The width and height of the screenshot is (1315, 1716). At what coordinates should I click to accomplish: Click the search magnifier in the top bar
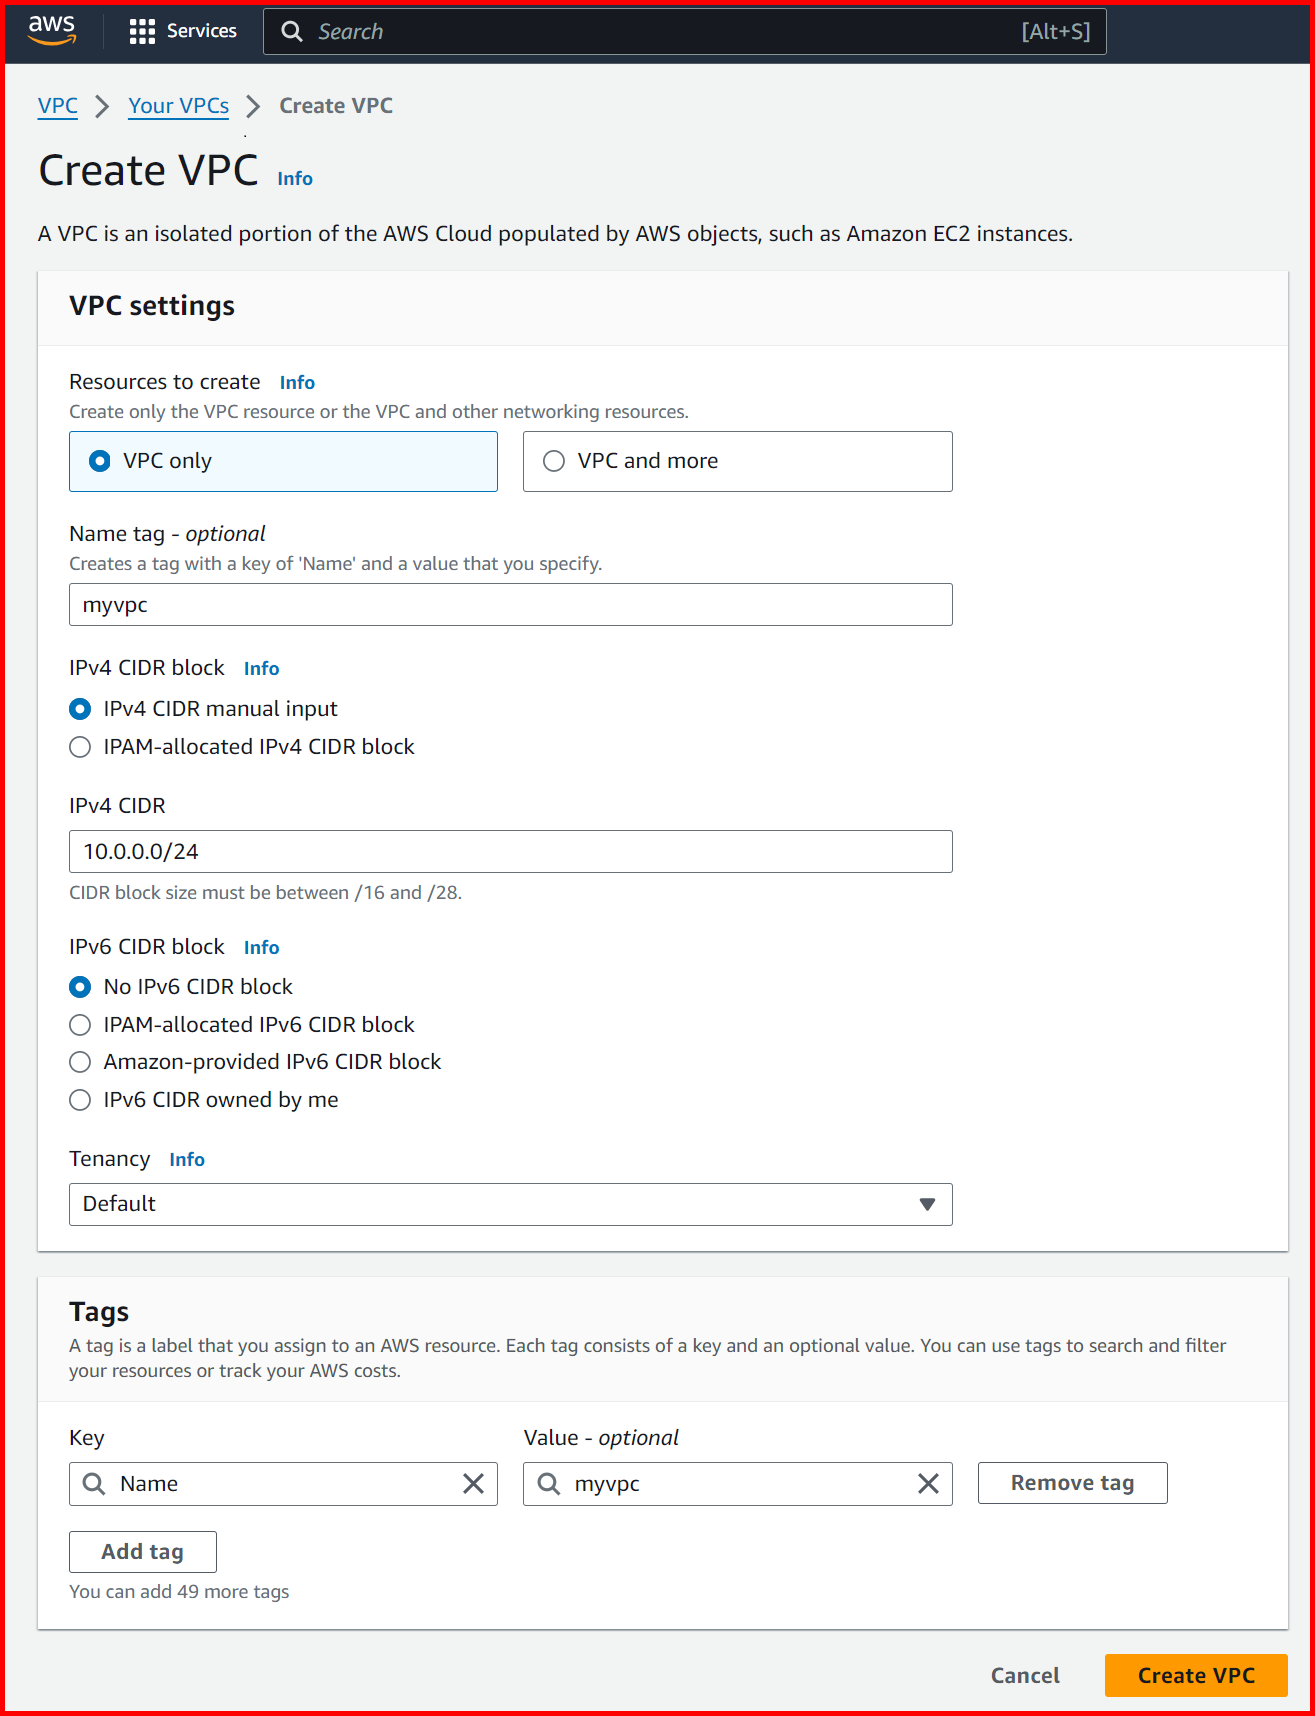[x=291, y=31]
